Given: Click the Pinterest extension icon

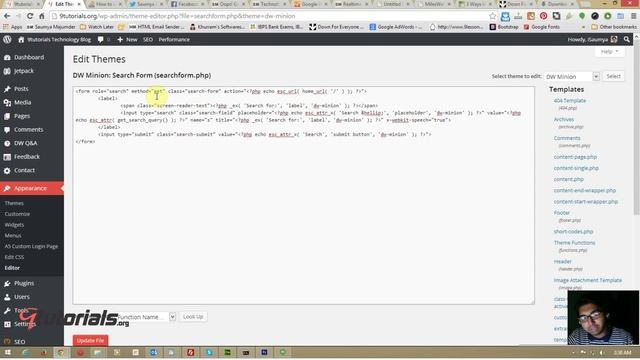Looking at the screenshot, I should point(543,16).
